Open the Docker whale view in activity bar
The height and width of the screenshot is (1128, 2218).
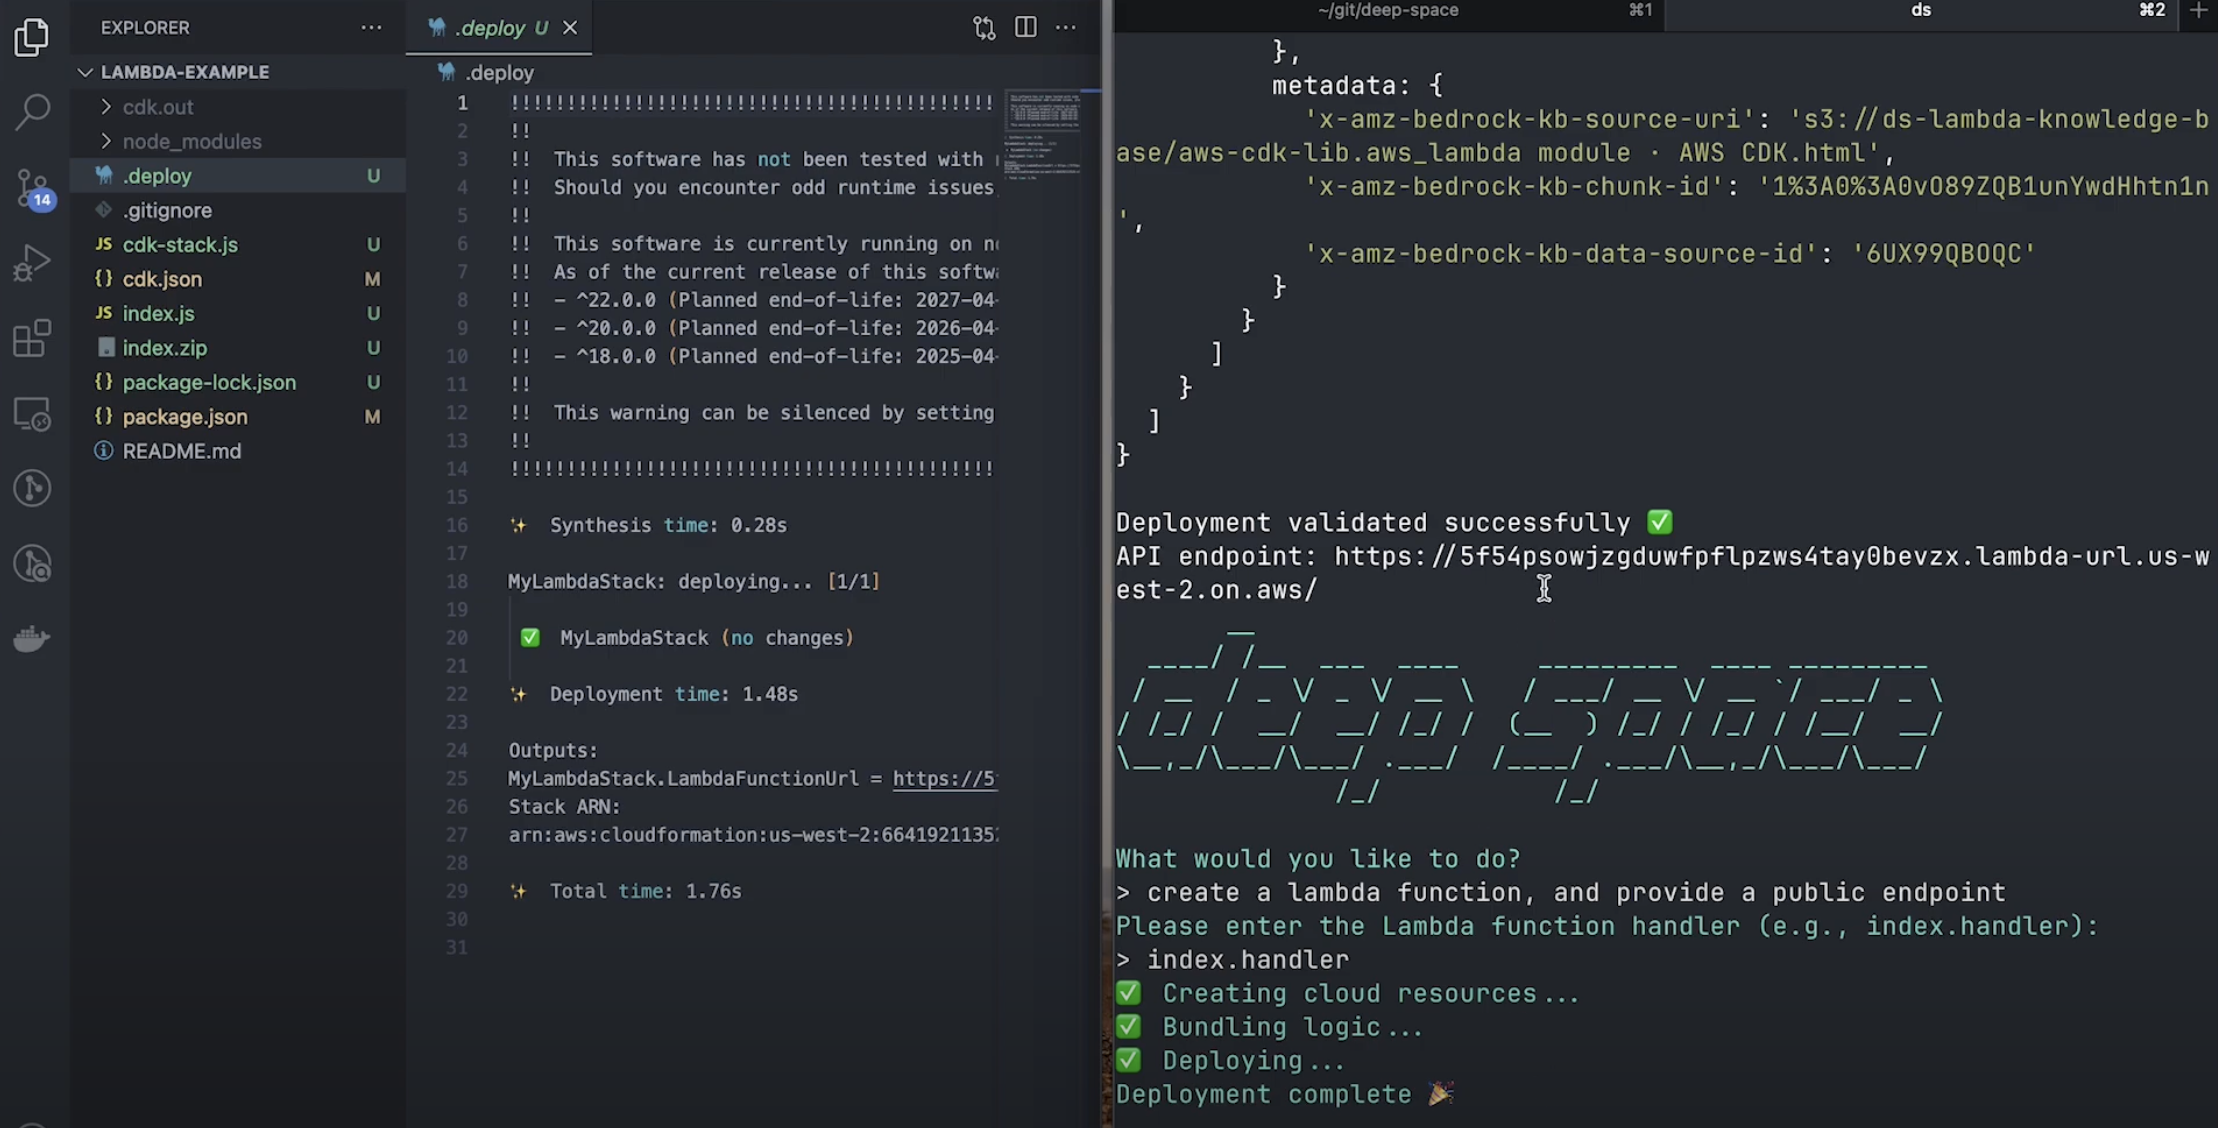[x=32, y=638]
